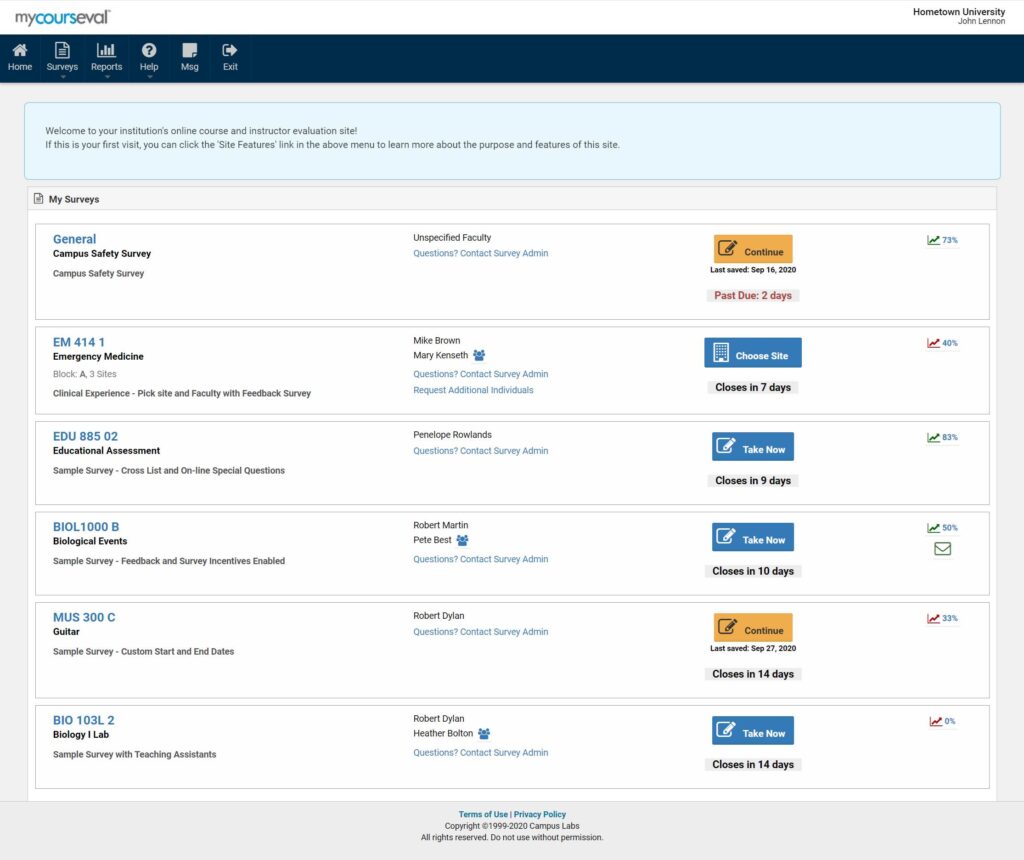Viewport: 1024px width, 860px height.
Task: Contact Survey Admin for Emergency Medicine
Action: coord(481,374)
